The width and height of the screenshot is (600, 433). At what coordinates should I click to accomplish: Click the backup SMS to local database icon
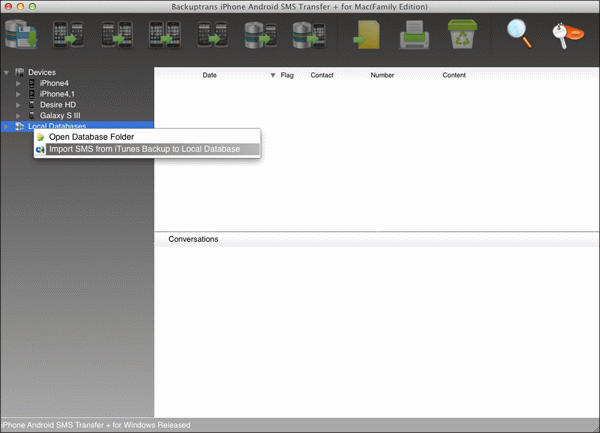pos(21,34)
